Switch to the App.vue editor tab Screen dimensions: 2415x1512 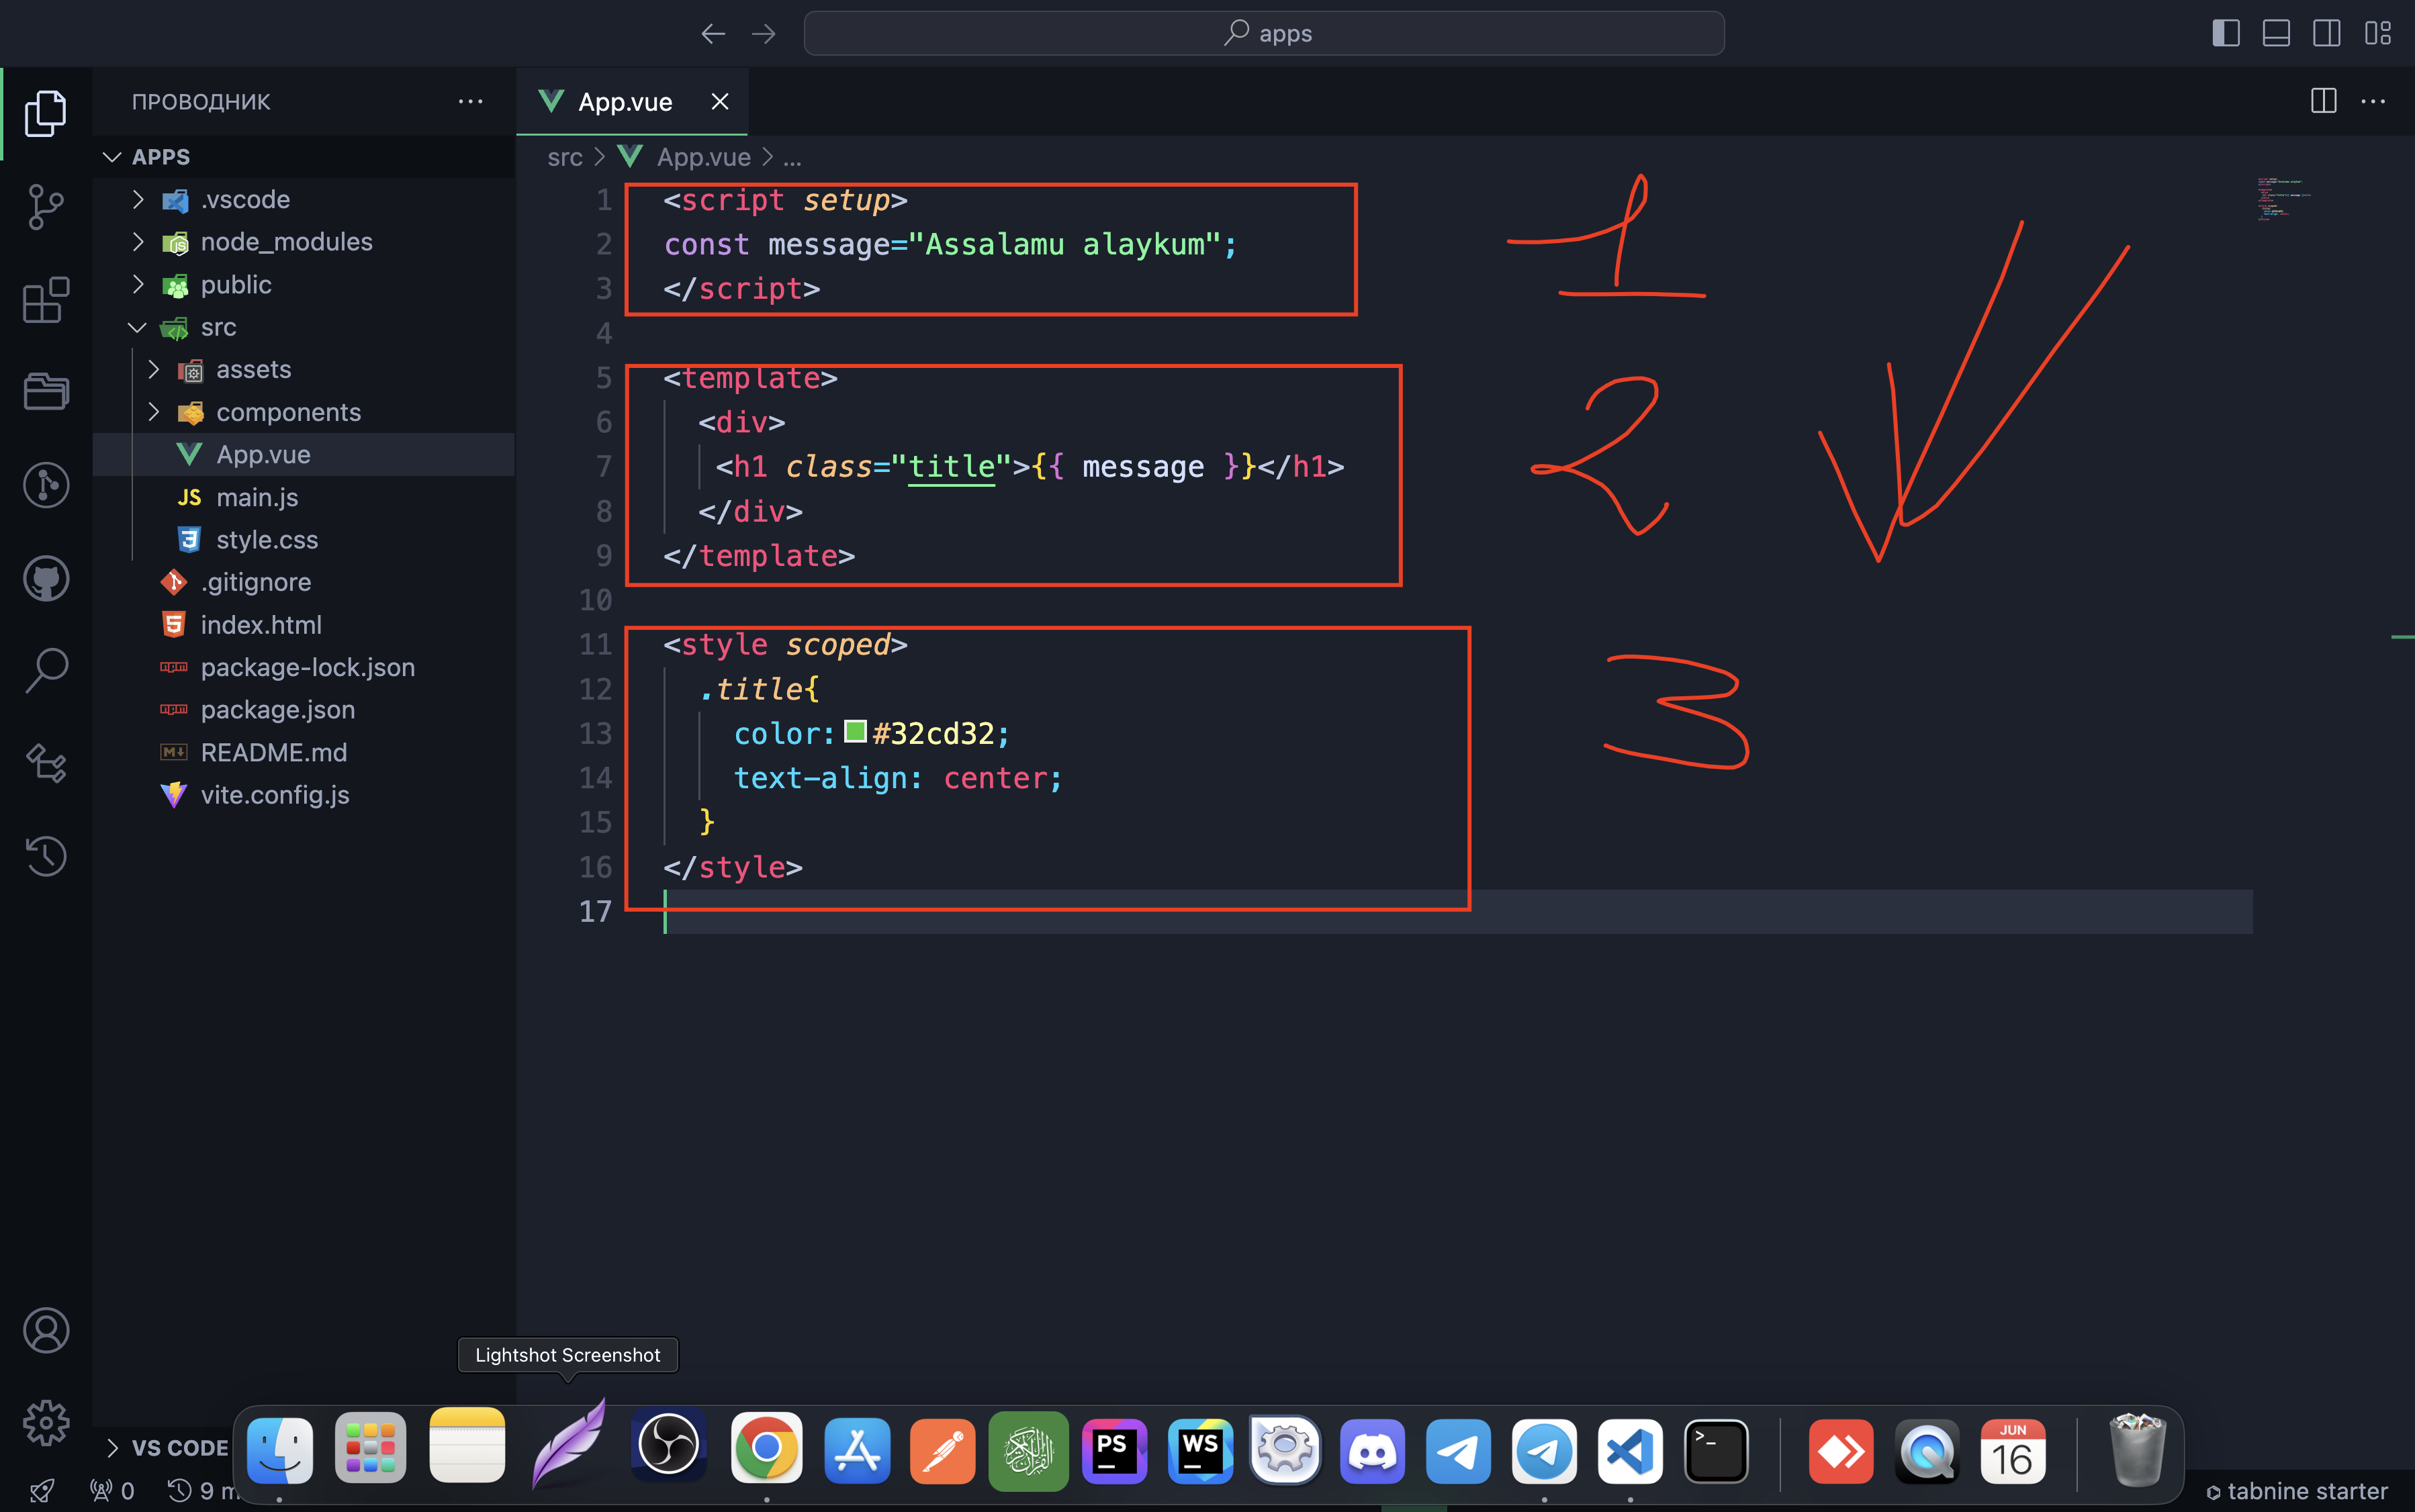click(x=624, y=102)
